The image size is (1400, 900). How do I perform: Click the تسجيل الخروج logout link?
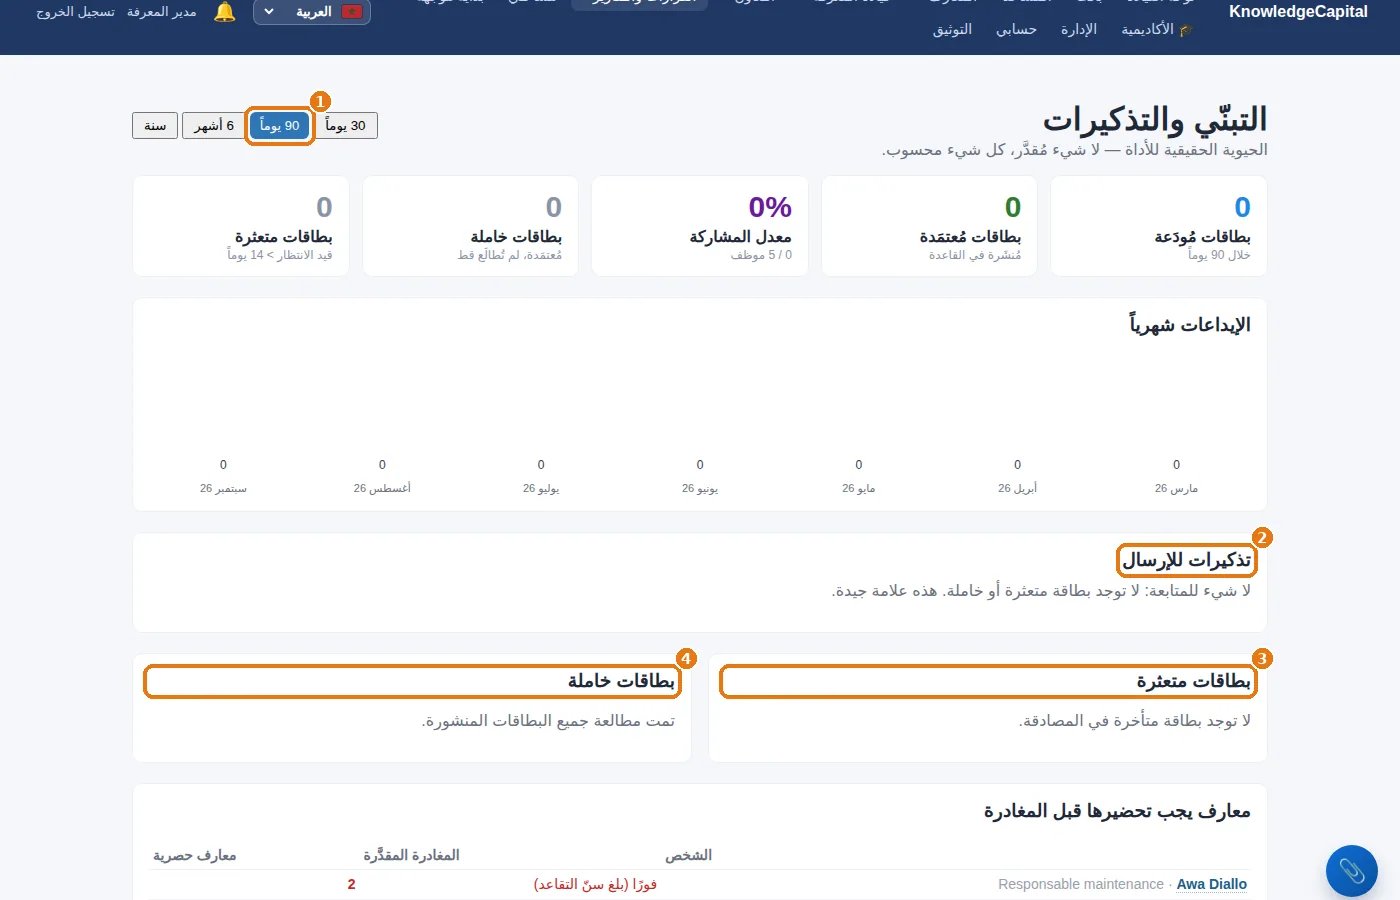coord(75,12)
